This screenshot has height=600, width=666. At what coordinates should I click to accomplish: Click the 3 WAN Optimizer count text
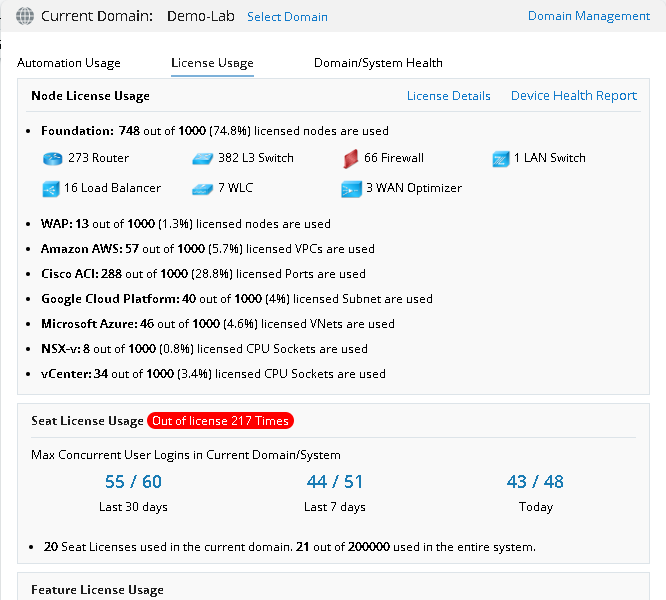[414, 188]
